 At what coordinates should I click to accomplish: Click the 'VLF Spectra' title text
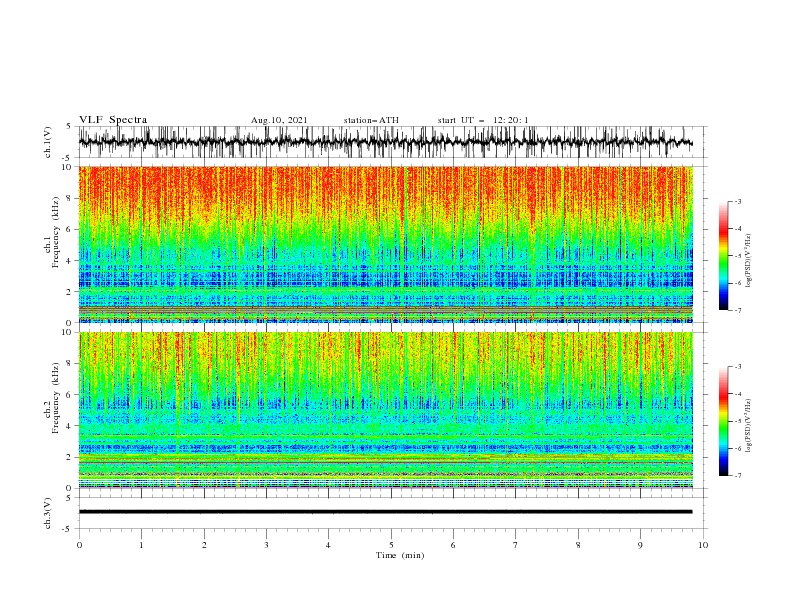(113, 120)
